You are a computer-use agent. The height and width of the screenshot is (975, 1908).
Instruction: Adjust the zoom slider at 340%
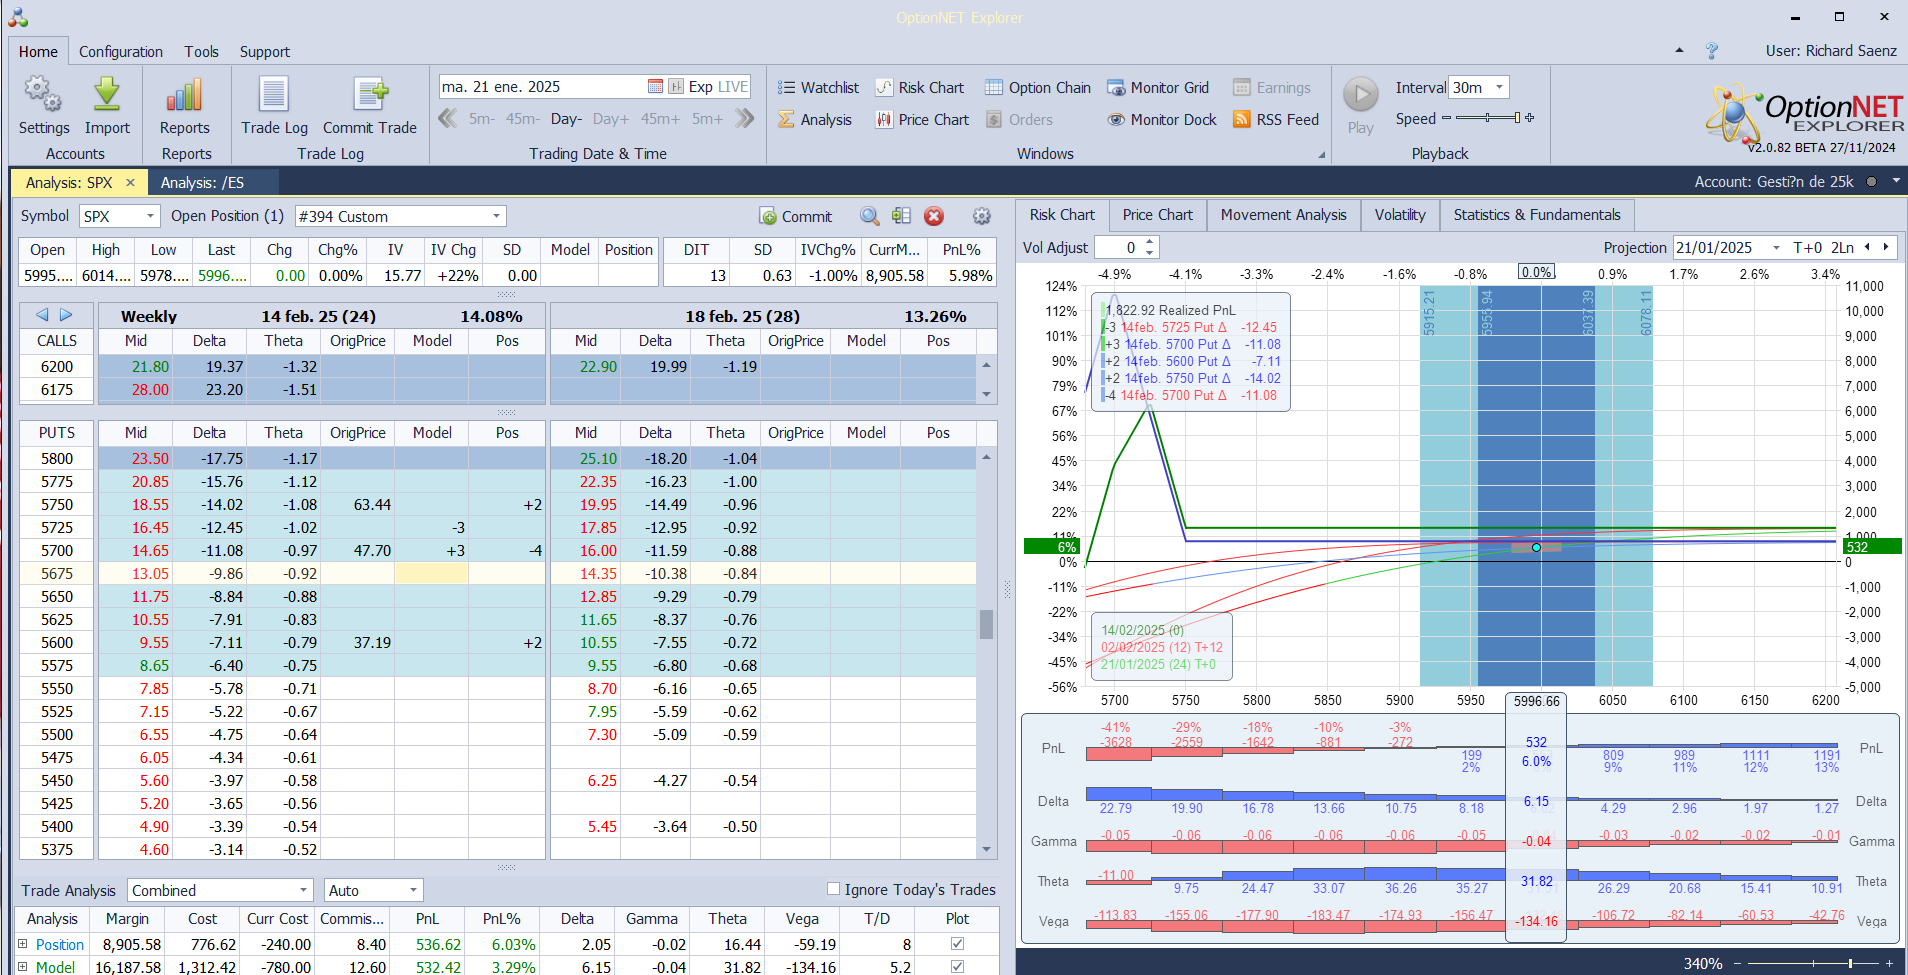click(x=1812, y=964)
